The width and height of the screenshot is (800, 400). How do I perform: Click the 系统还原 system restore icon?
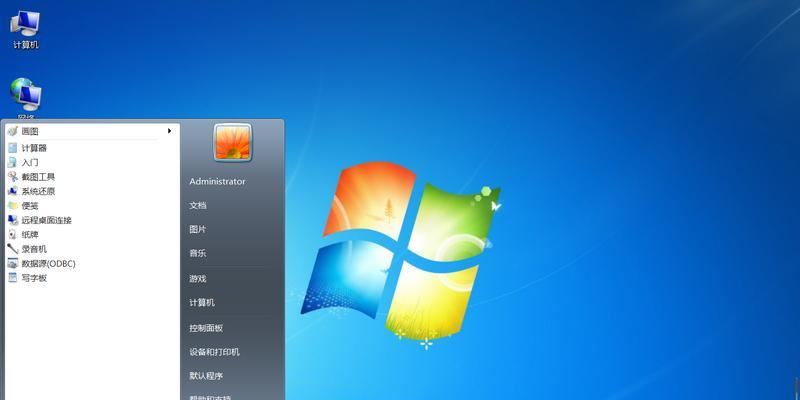click(13, 191)
